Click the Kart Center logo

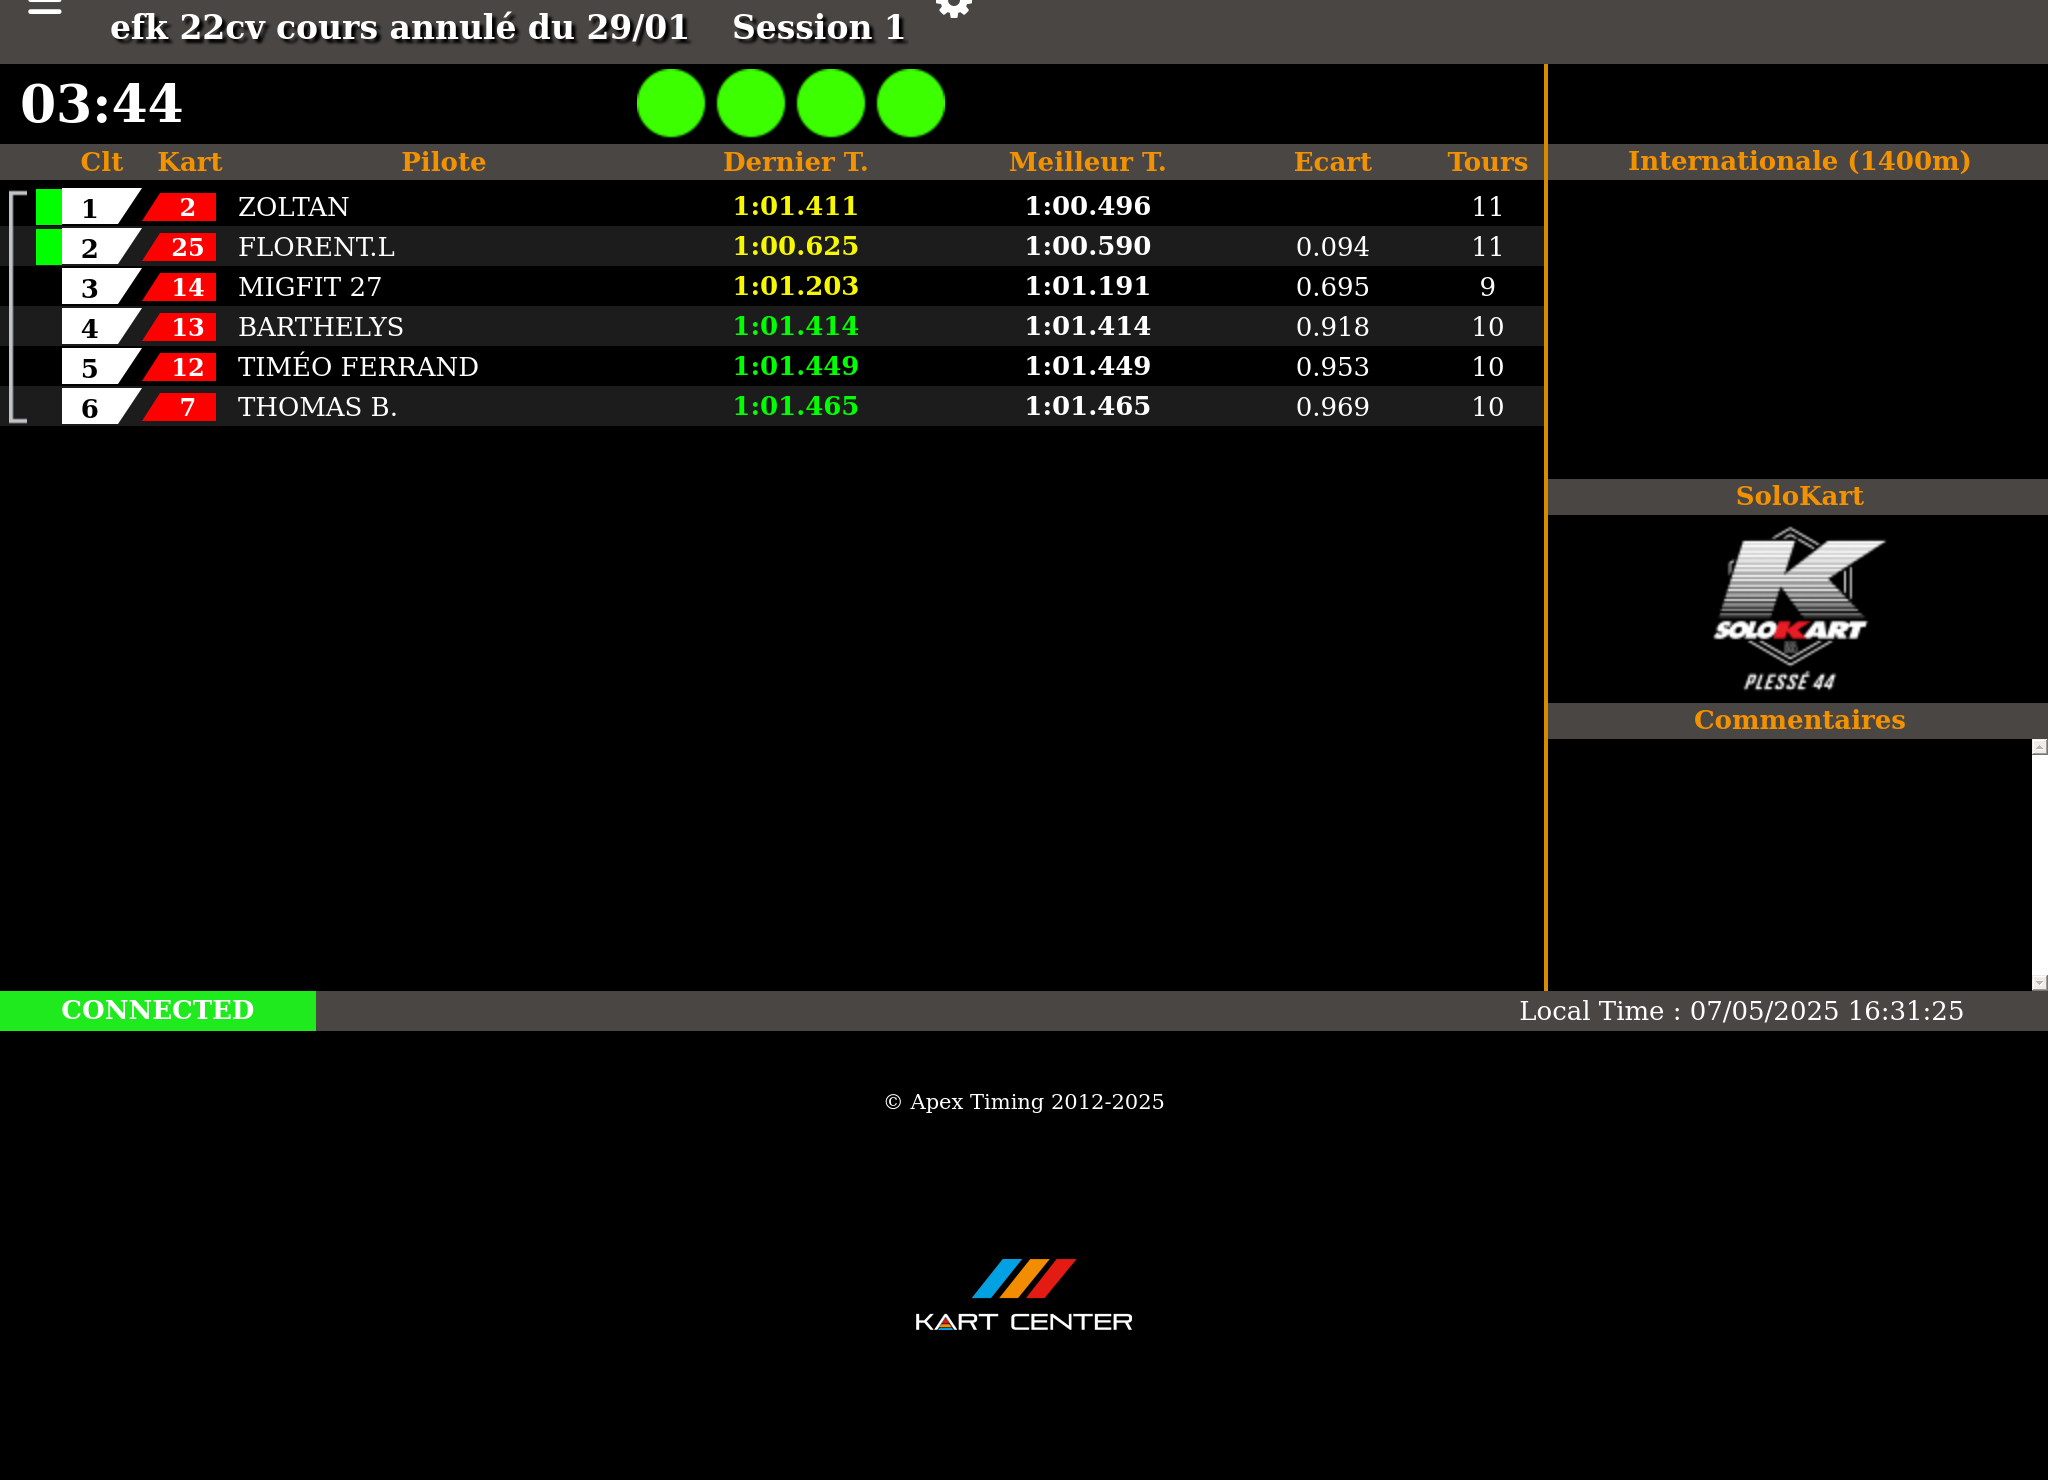pyautogui.click(x=1023, y=1296)
